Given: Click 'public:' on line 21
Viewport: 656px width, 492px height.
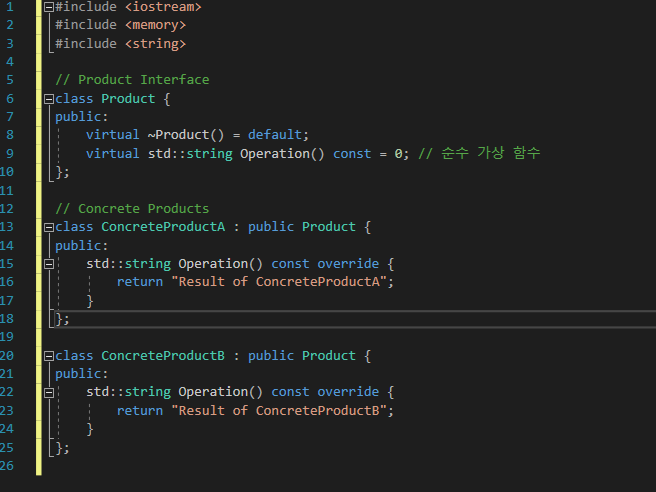Looking at the screenshot, I should (82, 374).
